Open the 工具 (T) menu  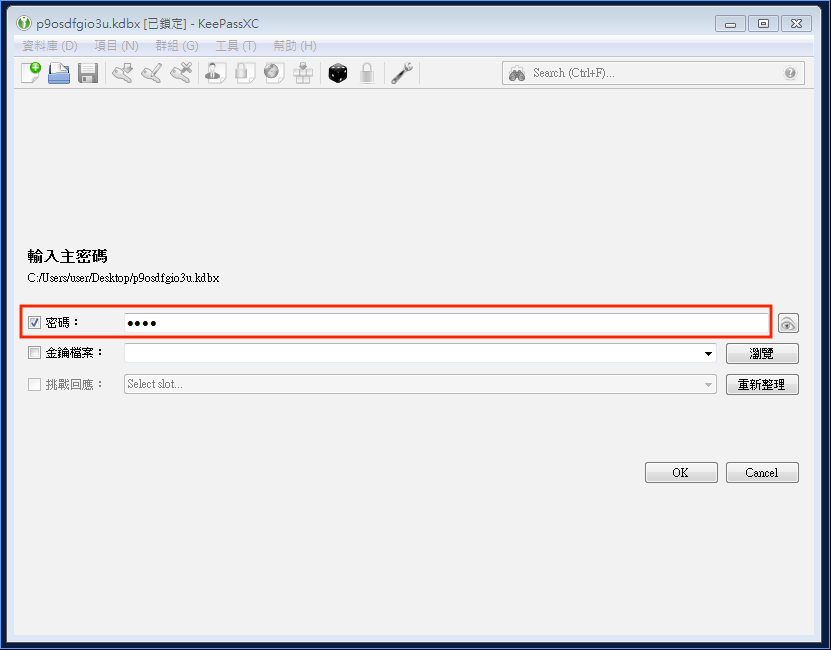pyautogui.click(x=236, y=46)
